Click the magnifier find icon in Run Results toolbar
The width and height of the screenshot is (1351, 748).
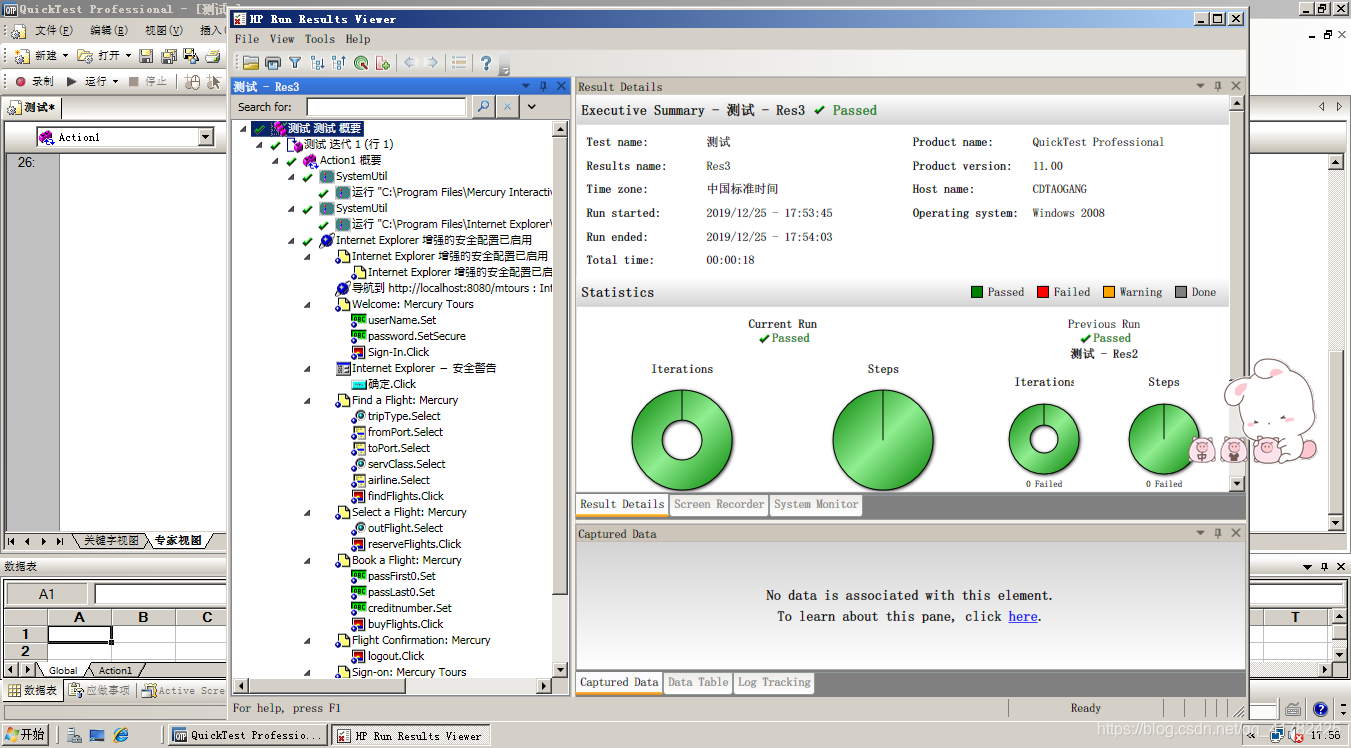[x=361, y=63]
